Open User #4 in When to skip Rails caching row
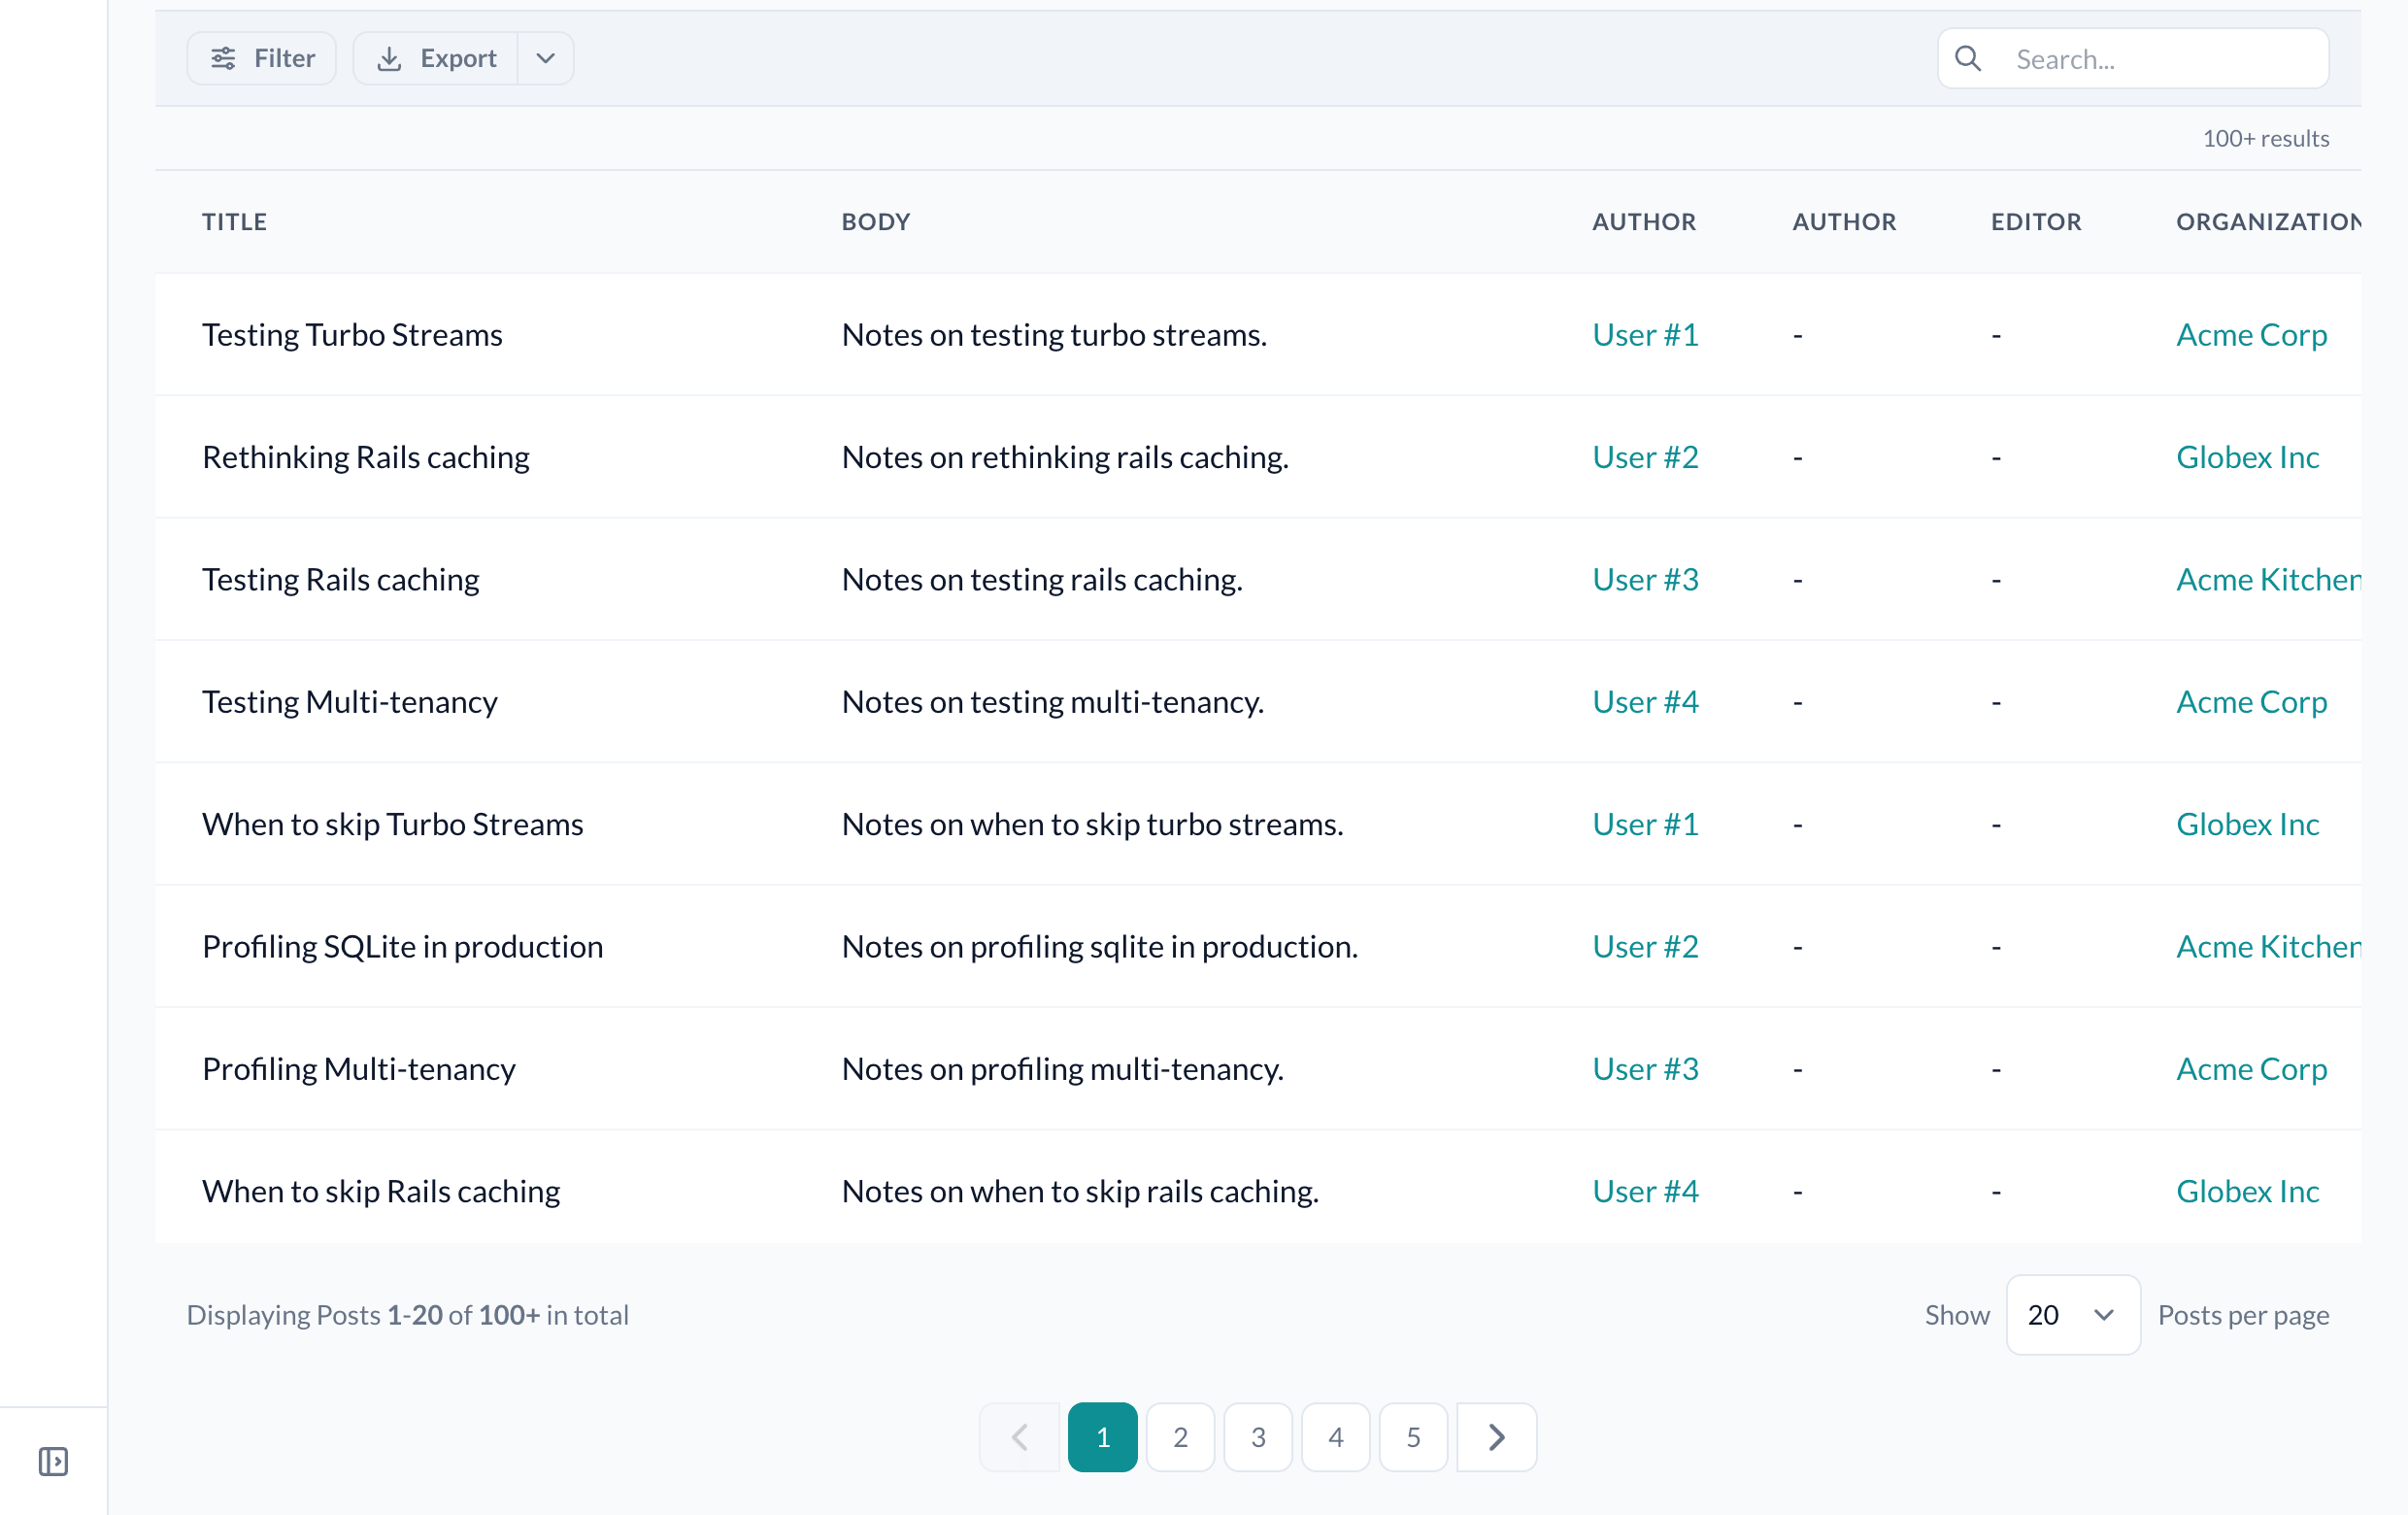The height and width of the screenshot is (1515, 2408). 1645,1190
